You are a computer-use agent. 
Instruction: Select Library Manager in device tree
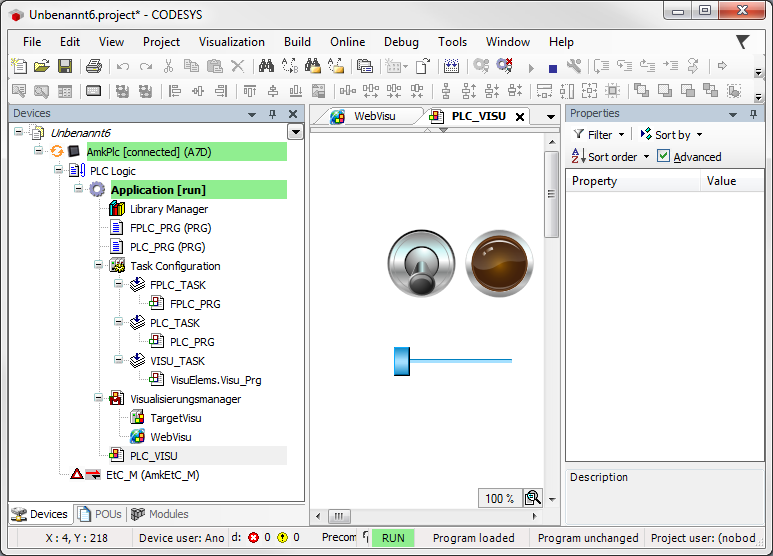(168, 209)
